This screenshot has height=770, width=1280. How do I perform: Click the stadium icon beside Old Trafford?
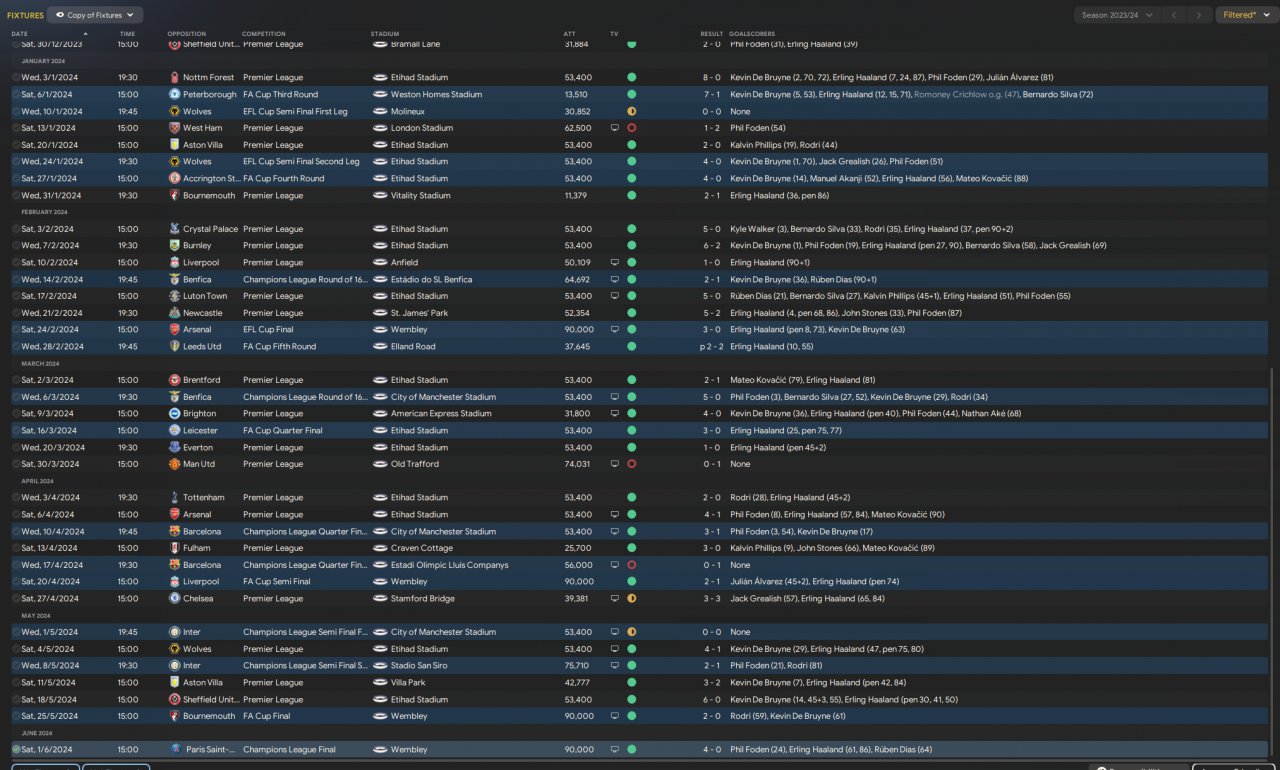pyautogui.click(x=380, y=464)
